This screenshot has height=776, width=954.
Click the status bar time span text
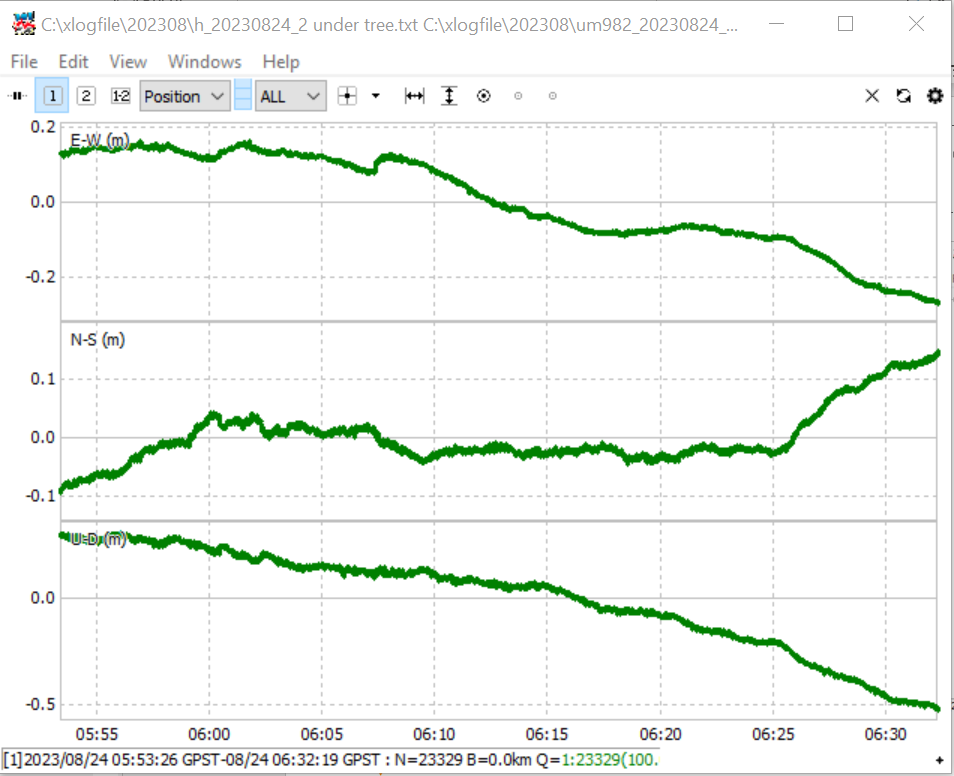pos(193,760)
